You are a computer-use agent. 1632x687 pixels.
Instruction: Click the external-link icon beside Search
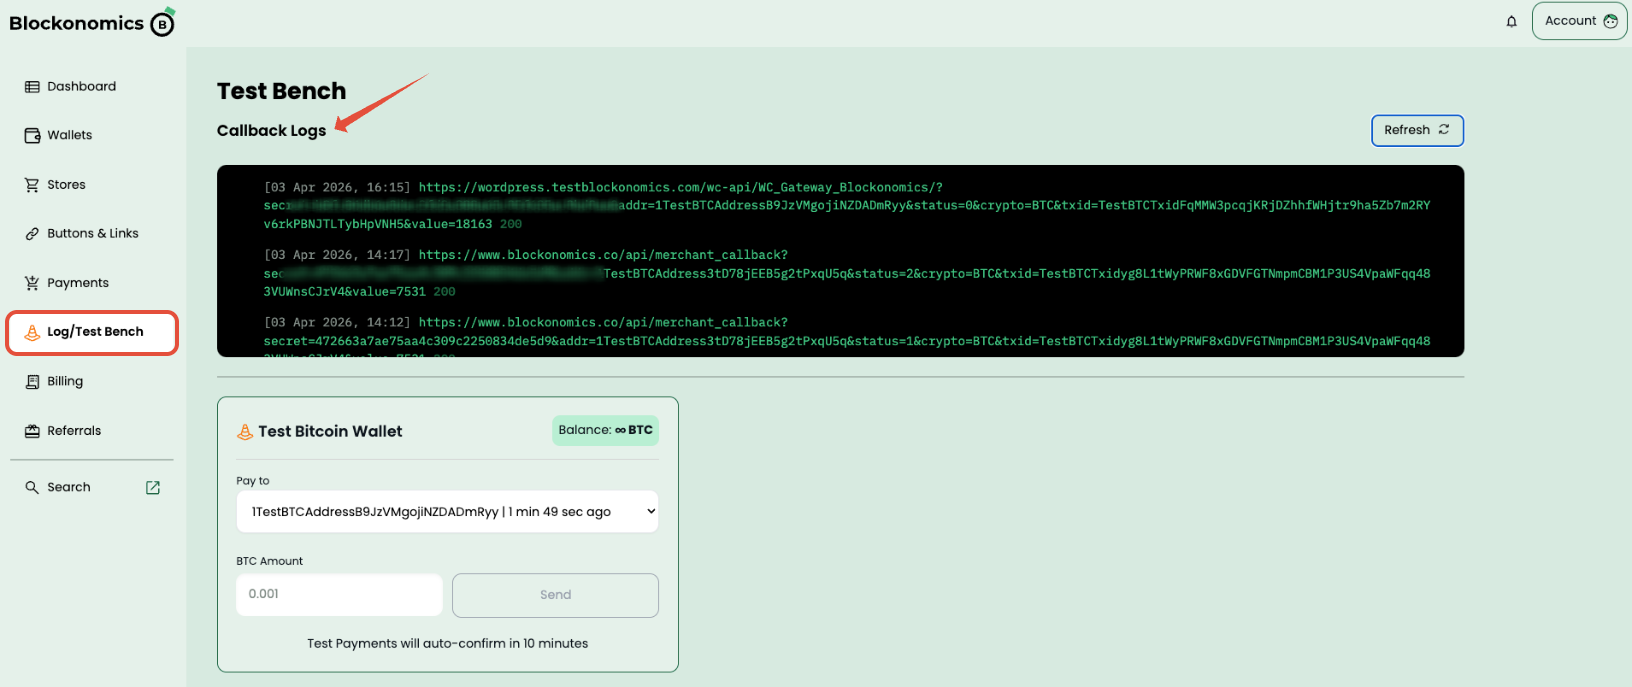click(153, 488)
